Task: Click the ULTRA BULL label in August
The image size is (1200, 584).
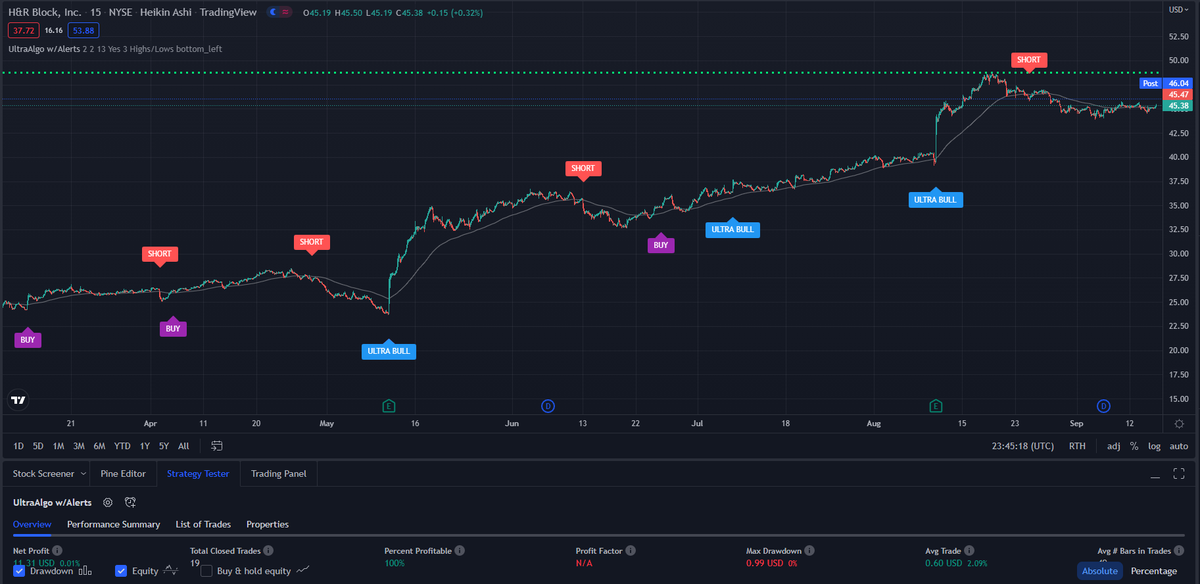Action: coord(935,200)
